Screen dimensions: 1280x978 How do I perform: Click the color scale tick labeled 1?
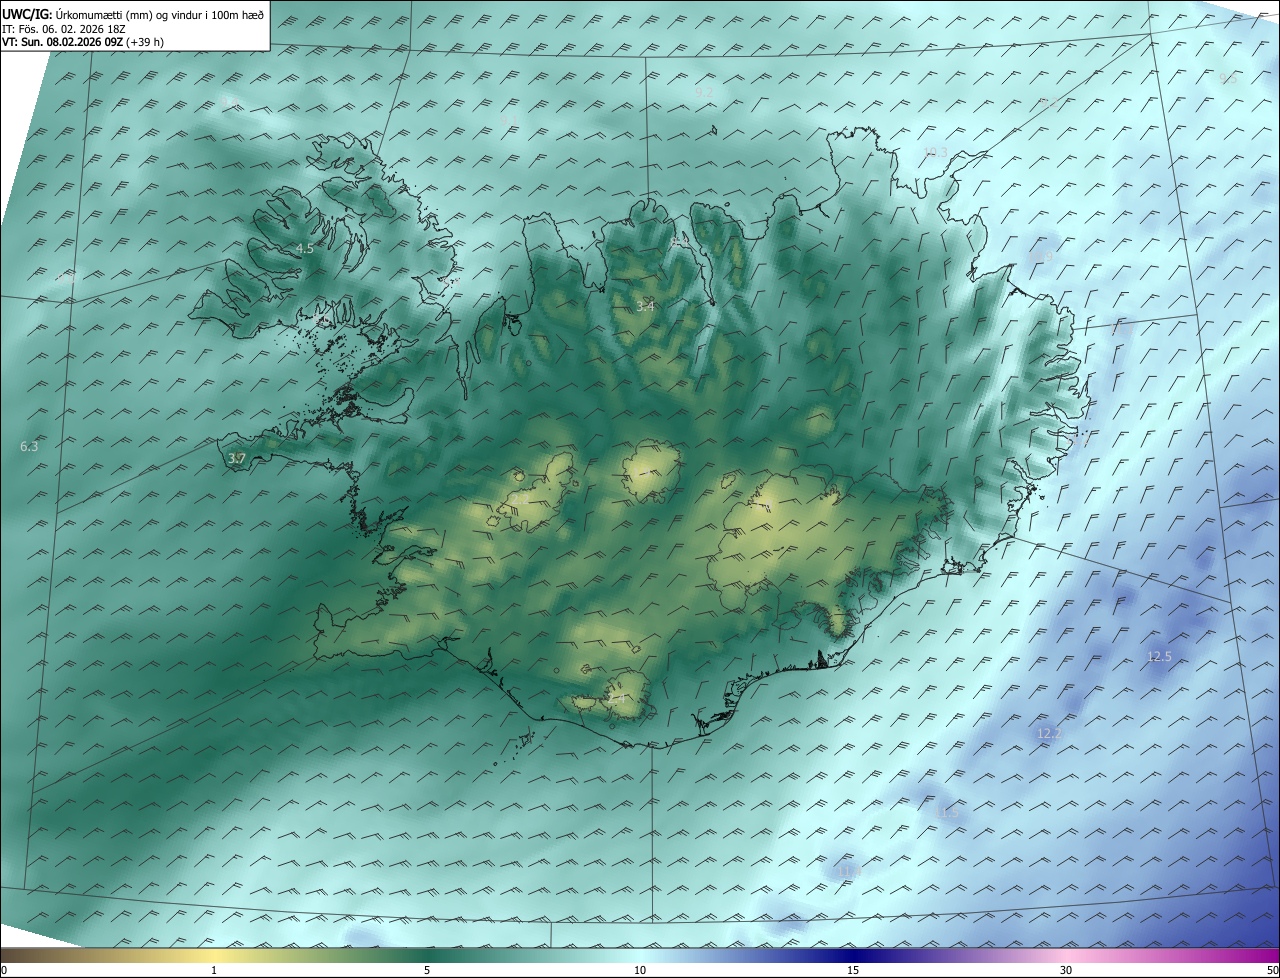[214, 970]
